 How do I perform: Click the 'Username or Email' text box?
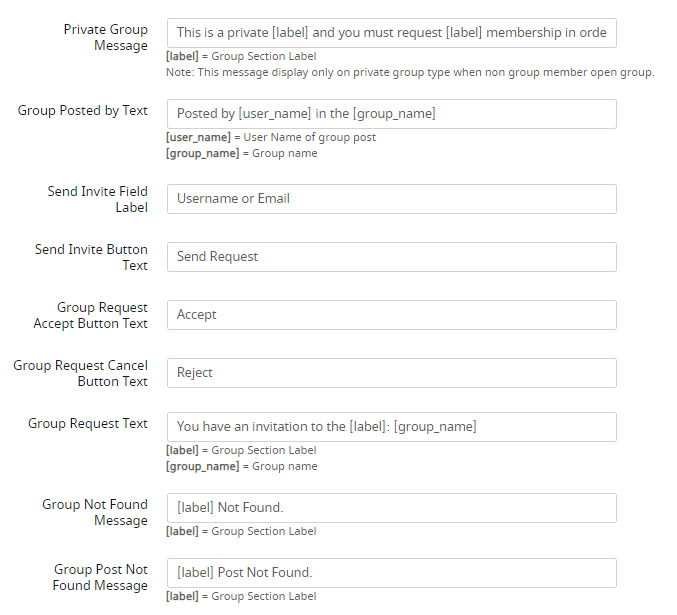(x=391, y=199)
